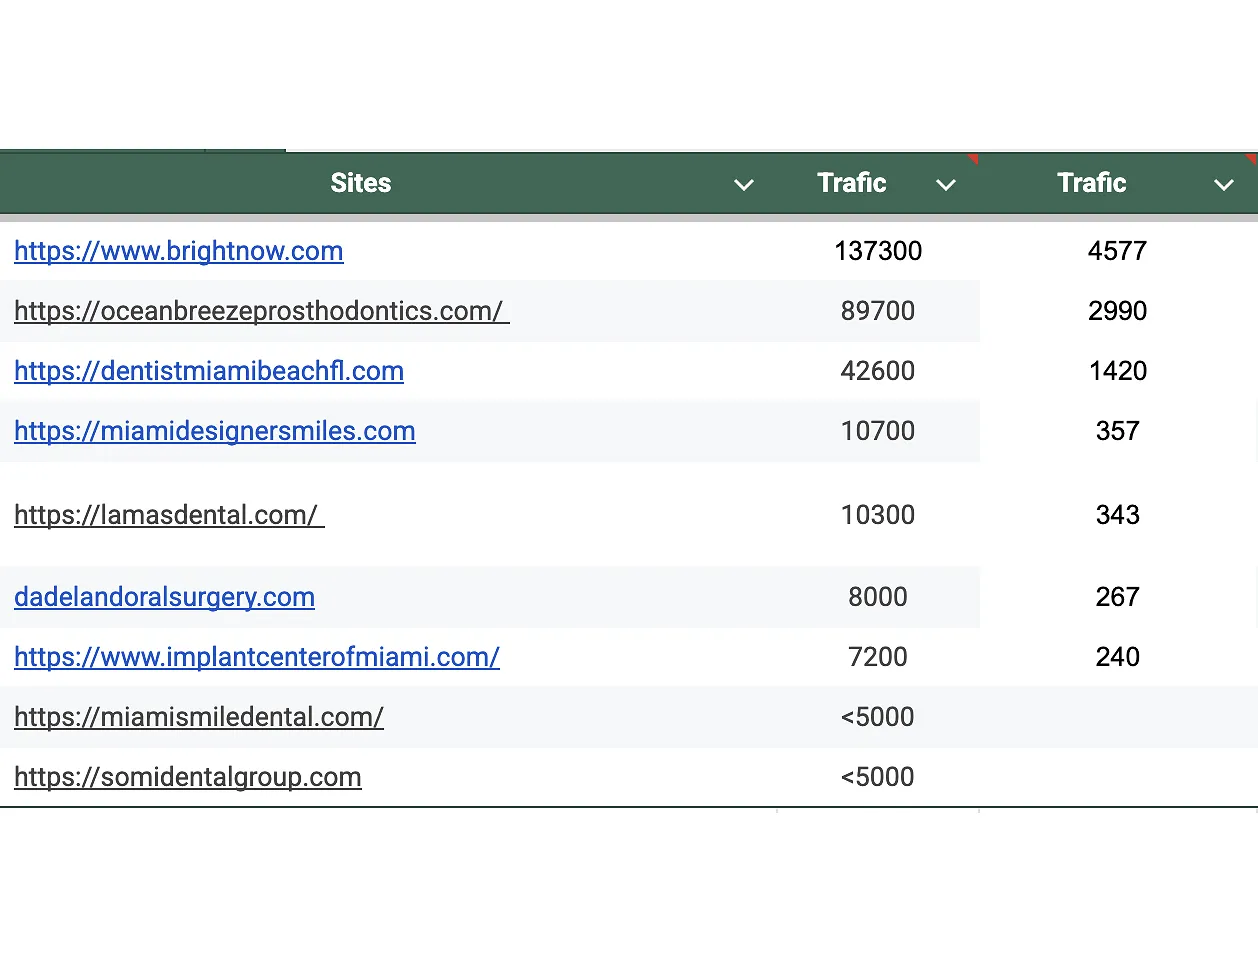Screen dimensions: 1258x962
Task: Select the cell with value 240
Action: coord(1117,657)
